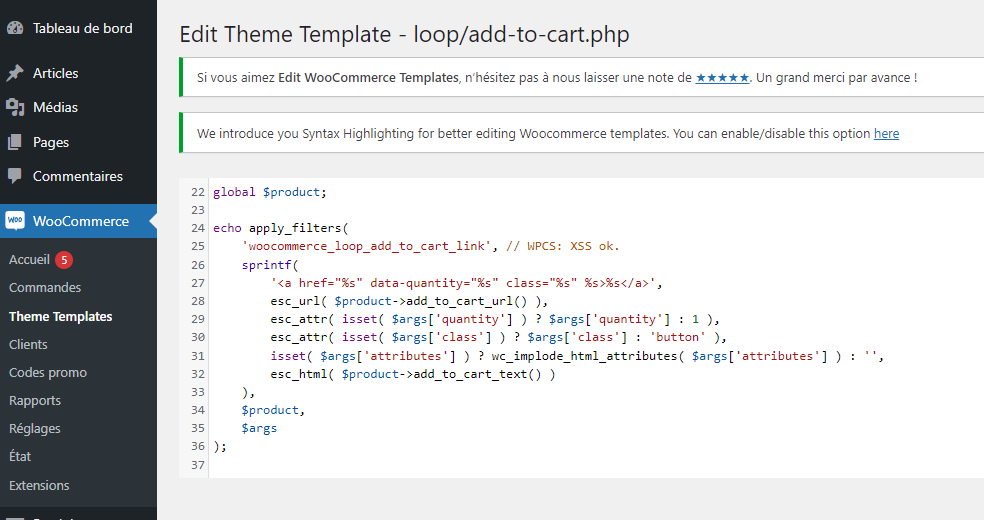This screenshot has height=520, width=984.
Task: Click the Médias library icon
Action: [x=15, y=107]
